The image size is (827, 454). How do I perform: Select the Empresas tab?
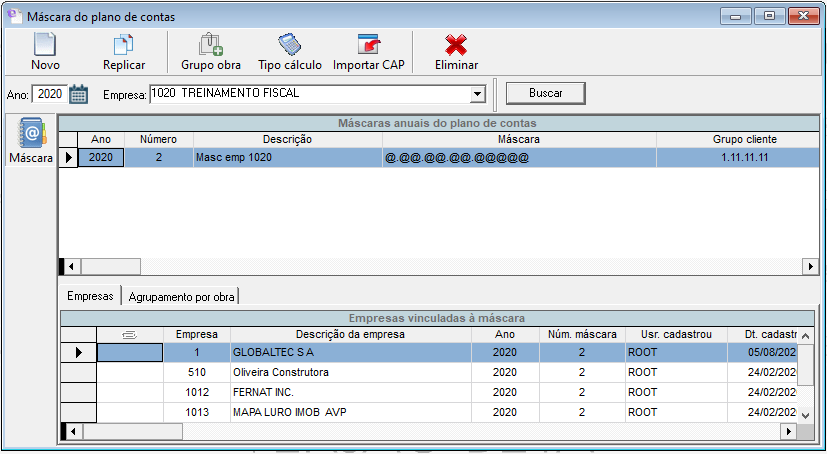tap(89, 296)
